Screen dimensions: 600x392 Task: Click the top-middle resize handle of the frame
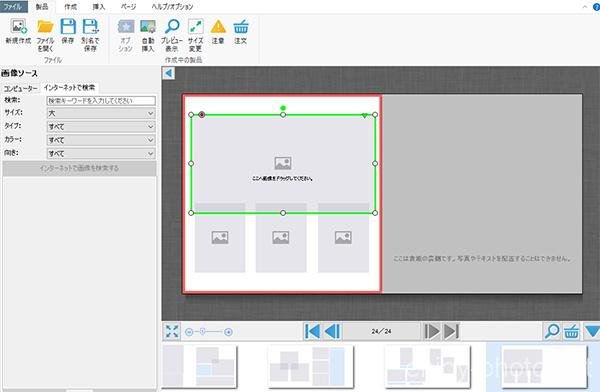click(283, 114)
